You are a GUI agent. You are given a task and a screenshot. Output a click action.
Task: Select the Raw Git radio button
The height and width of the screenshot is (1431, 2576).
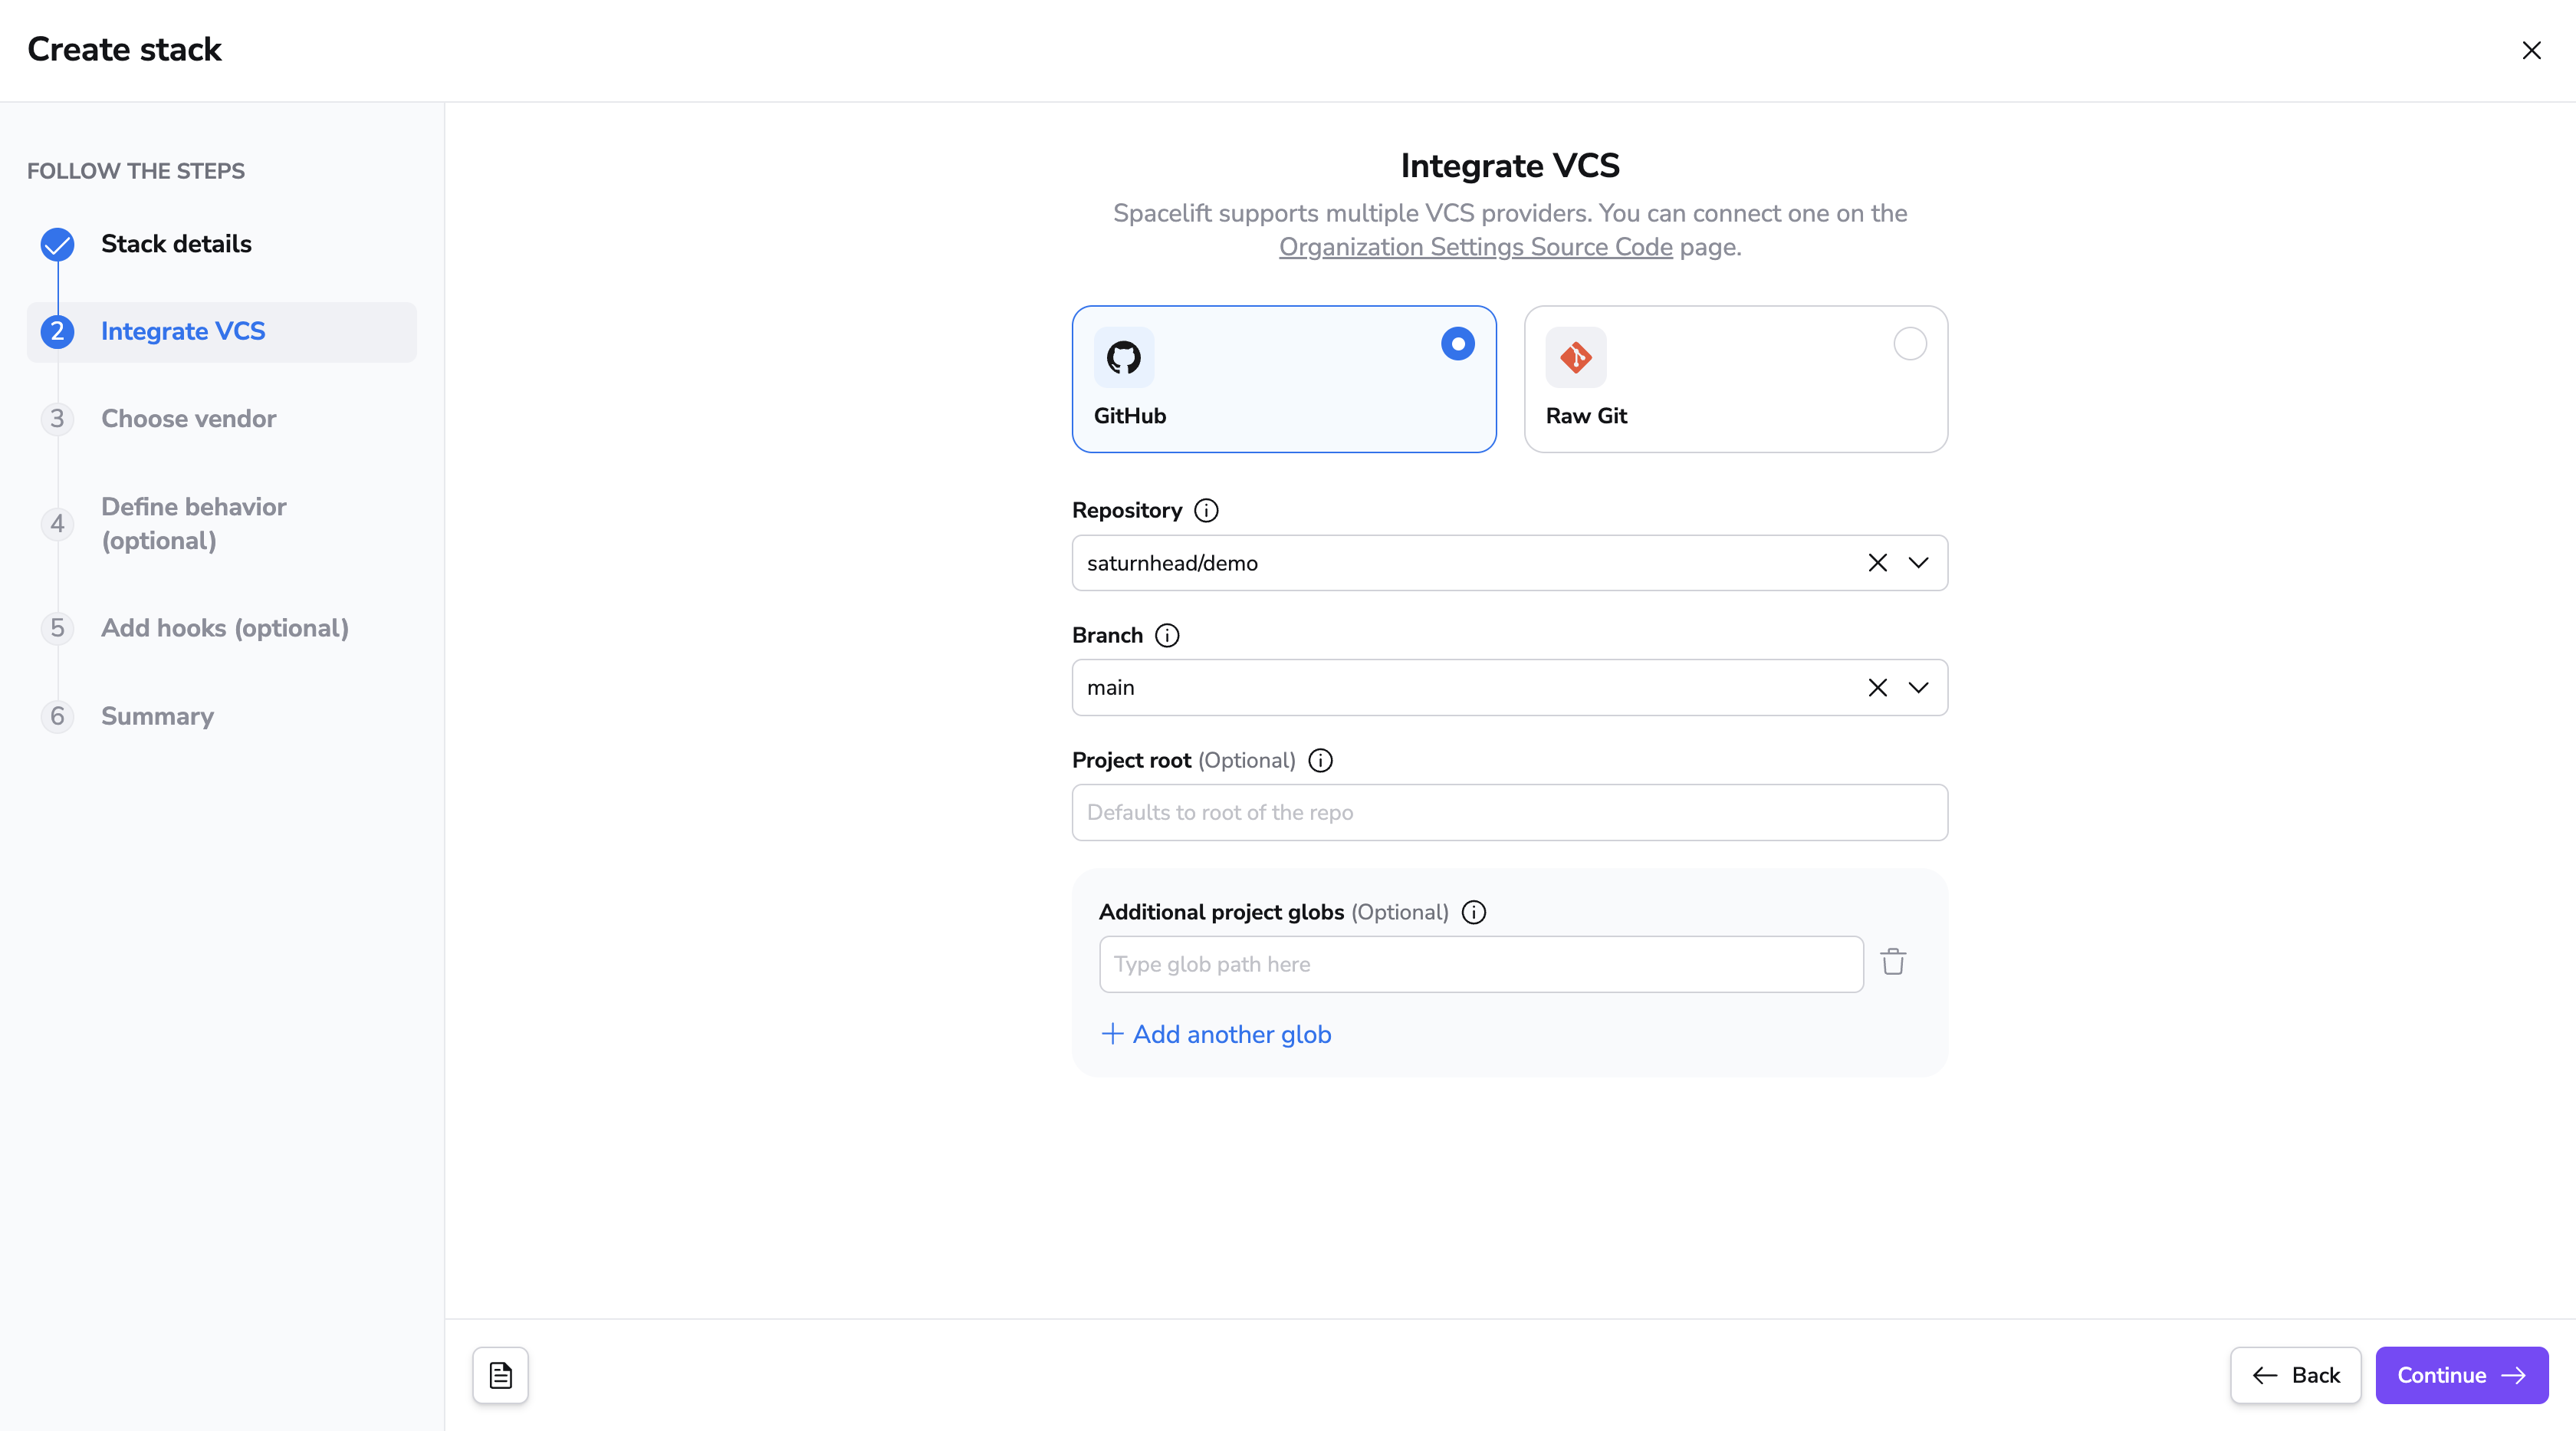(1909, 344)
